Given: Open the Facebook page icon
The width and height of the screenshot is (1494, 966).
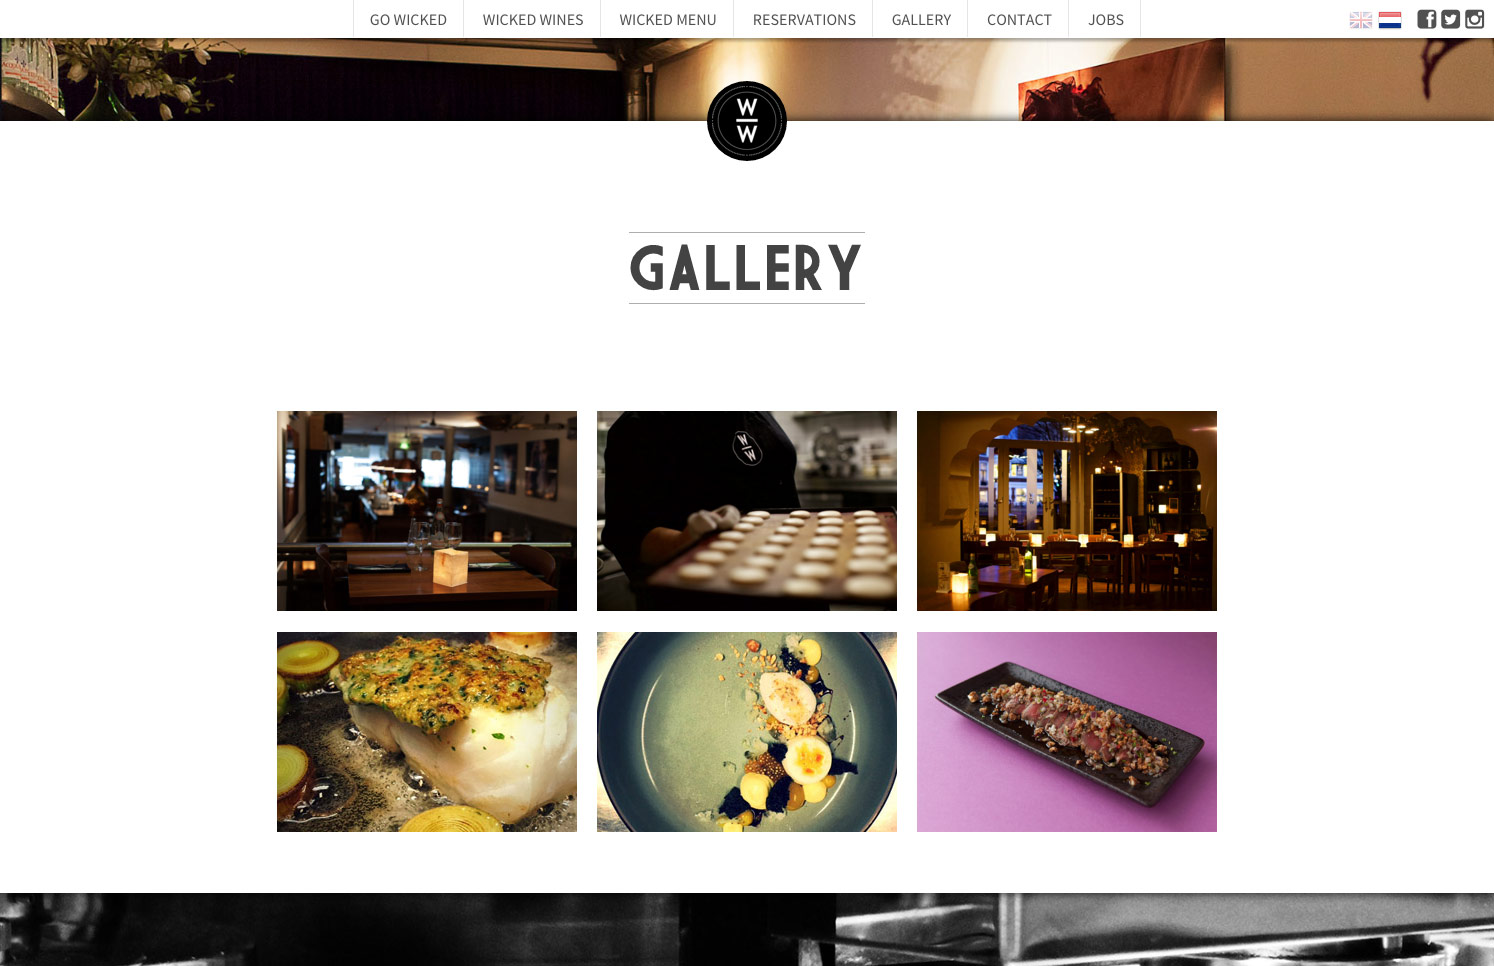Looking at the screenshot, I should pos(1427,19).
